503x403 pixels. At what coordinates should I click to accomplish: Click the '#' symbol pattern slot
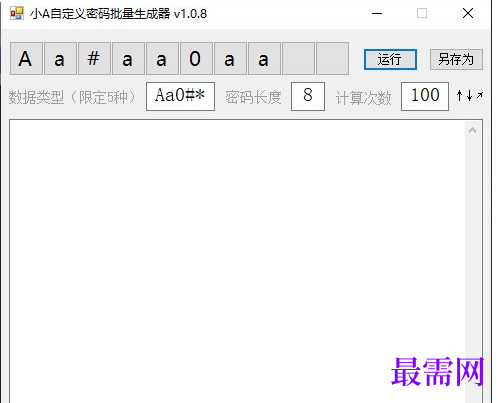(94, 59)
